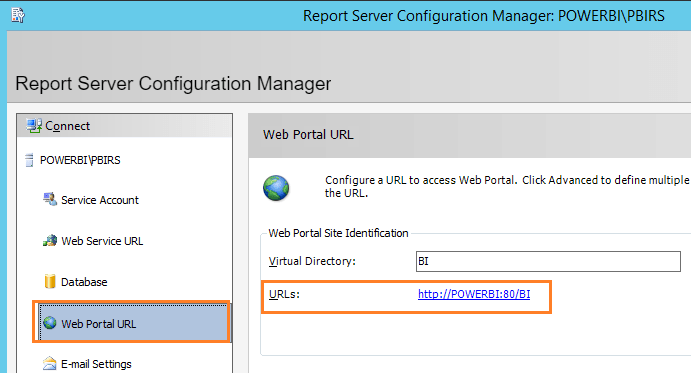The image size is (691, 373).
Task: Click the Report Server Configuration Manager heading
Action: pyautogui.click(x=173, y=83)
